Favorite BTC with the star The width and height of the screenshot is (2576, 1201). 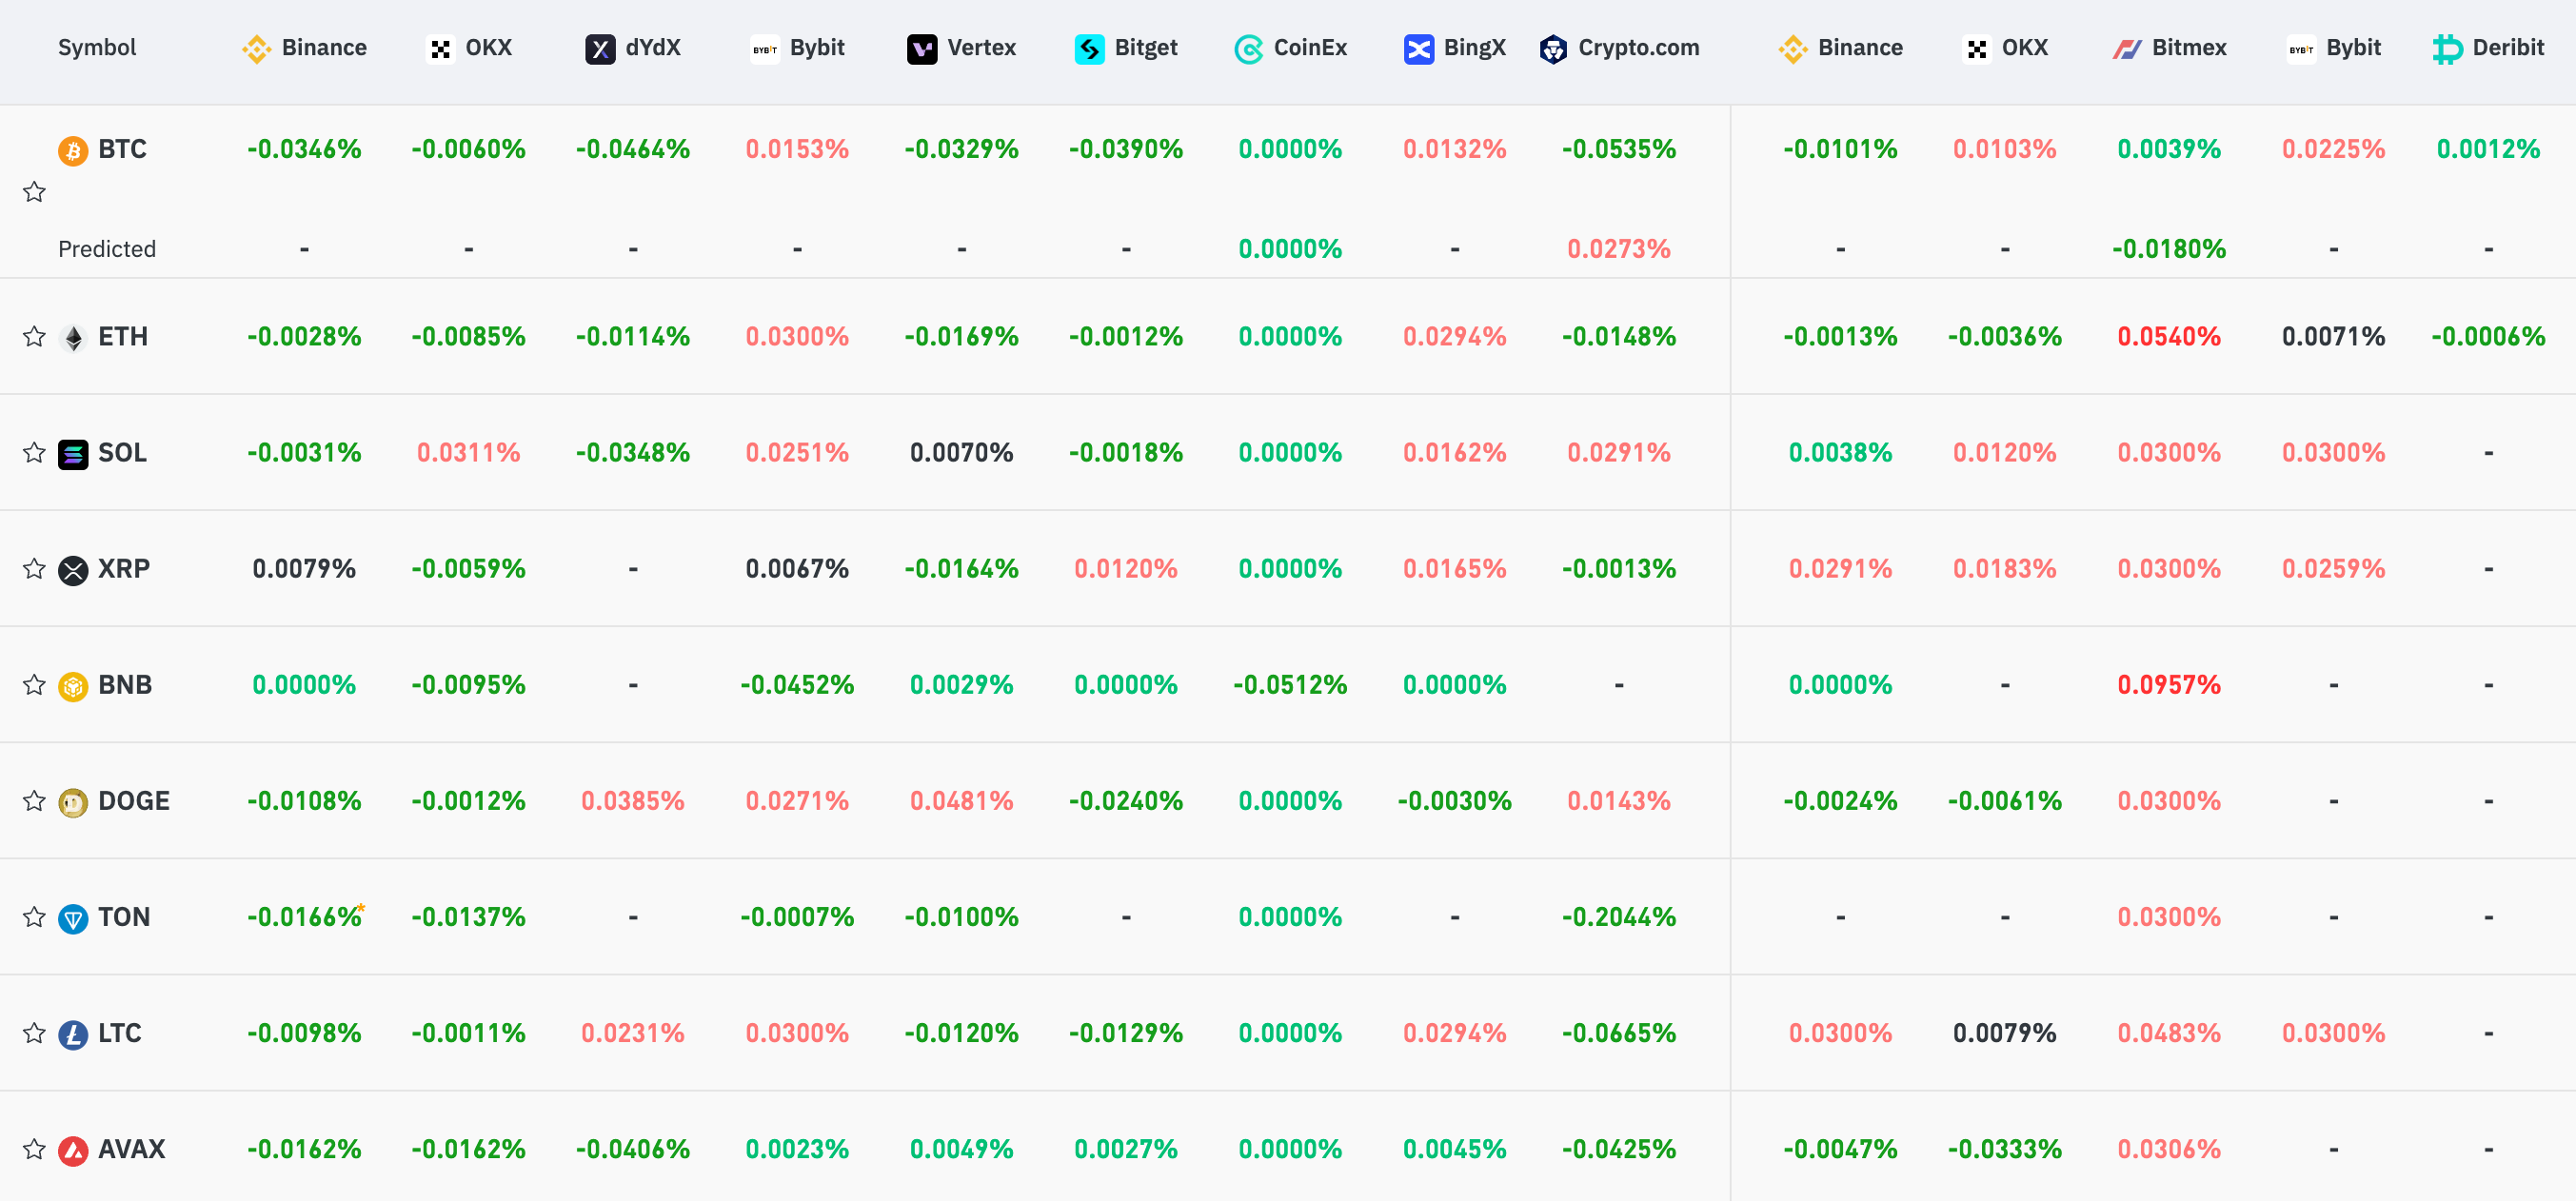pyautogui.click(x=34, y=191)
